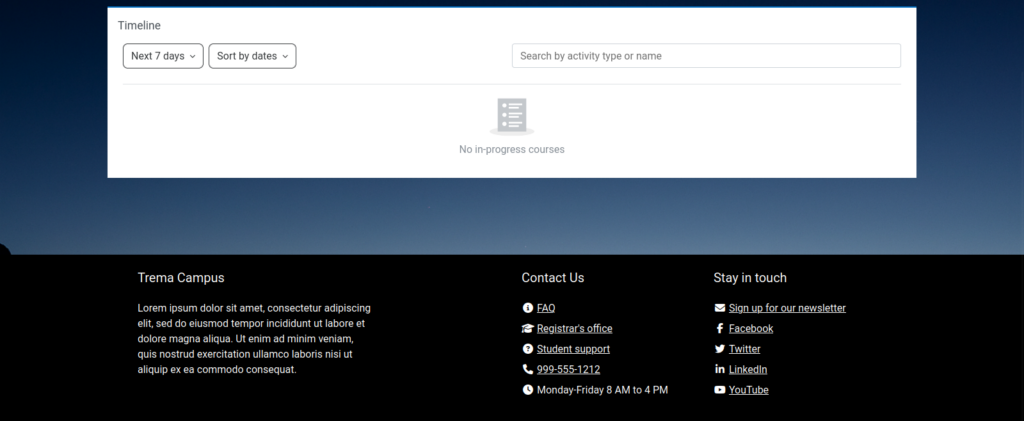Click the question mark Student support icon
The height and width of the screenshot is (421, 1024).
[527, 349]
